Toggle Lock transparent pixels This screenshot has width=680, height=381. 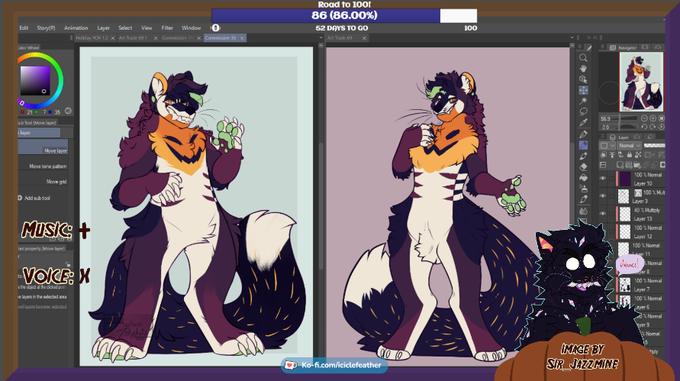point(638,155)
